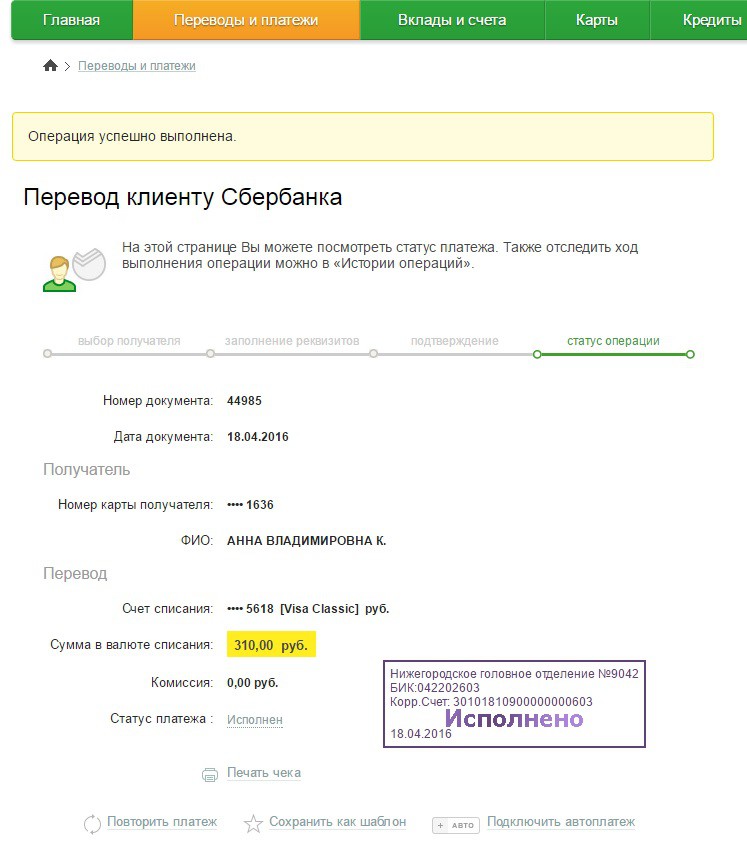Viewport: 747px width, 863px height.
Task: Click the star icon for saving a template
Action: coord(253,824)
